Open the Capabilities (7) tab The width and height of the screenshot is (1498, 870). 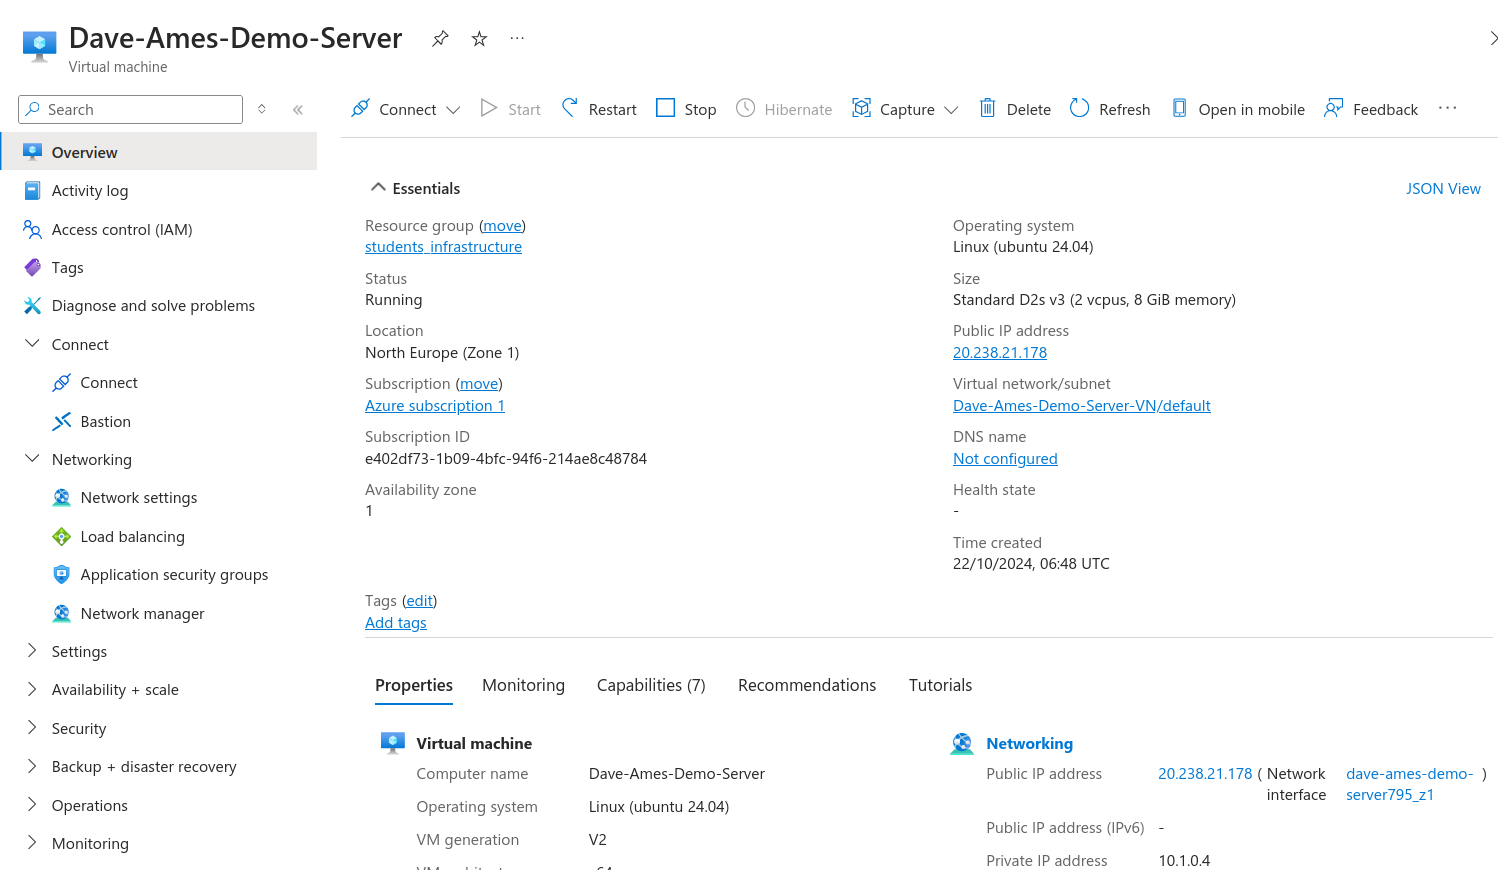pyautogui.click(x=651, y=685)
